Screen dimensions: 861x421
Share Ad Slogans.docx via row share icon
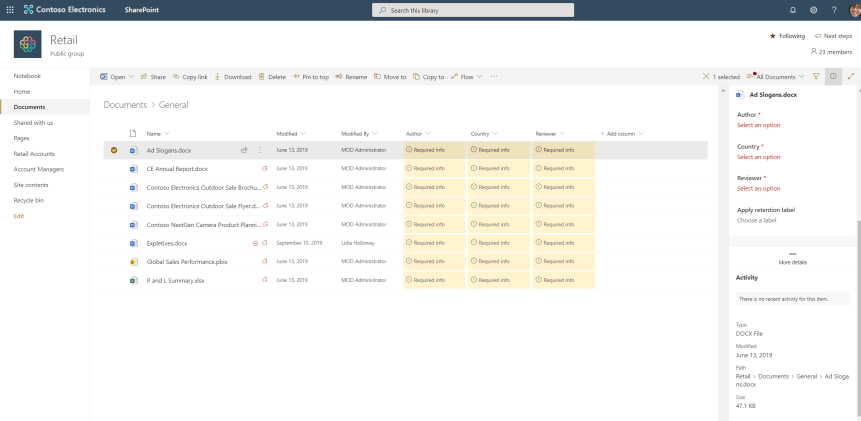point(244,150)
